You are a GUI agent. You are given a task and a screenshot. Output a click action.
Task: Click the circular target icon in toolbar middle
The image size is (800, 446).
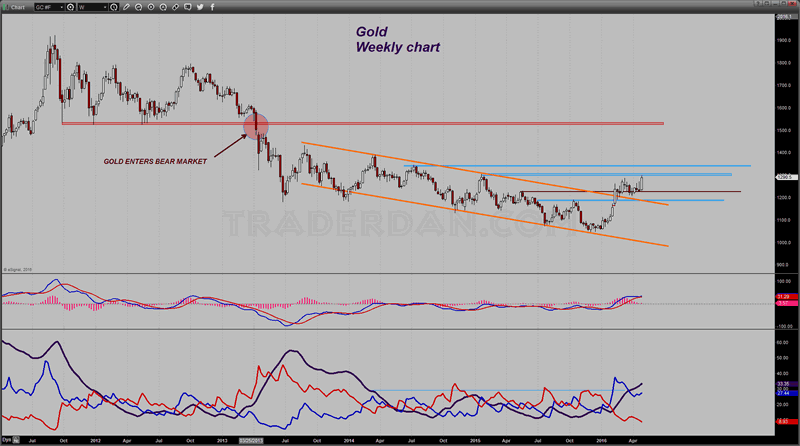151,7
